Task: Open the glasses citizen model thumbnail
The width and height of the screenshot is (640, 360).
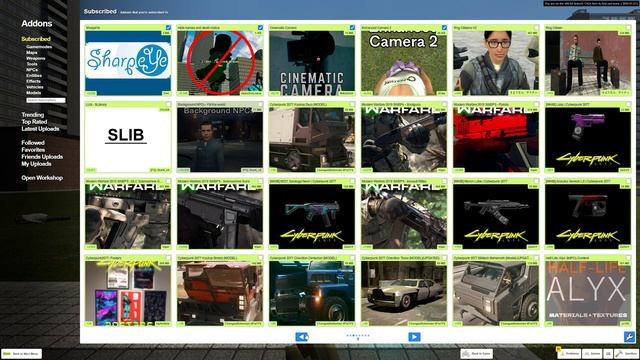Action: click(x=496, y=63)
